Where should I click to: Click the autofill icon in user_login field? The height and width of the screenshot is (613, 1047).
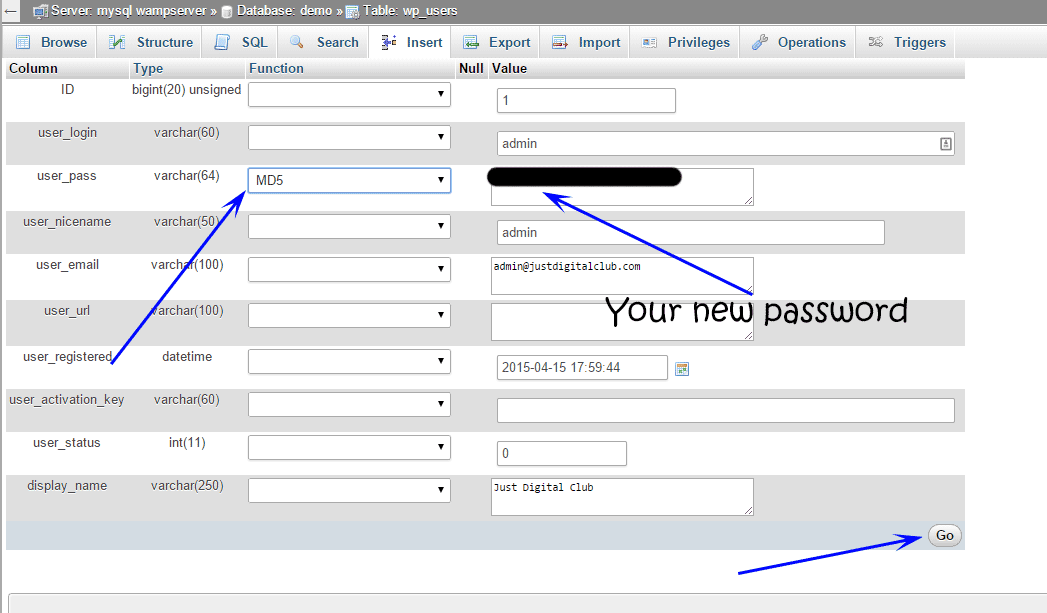tap(946, 144)
